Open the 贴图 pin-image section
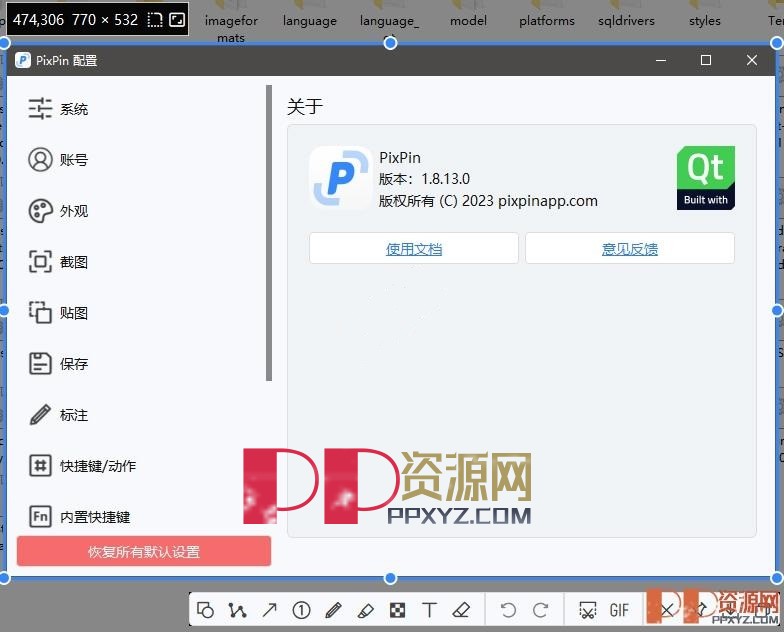784x632 pixels. coord(58,313)
